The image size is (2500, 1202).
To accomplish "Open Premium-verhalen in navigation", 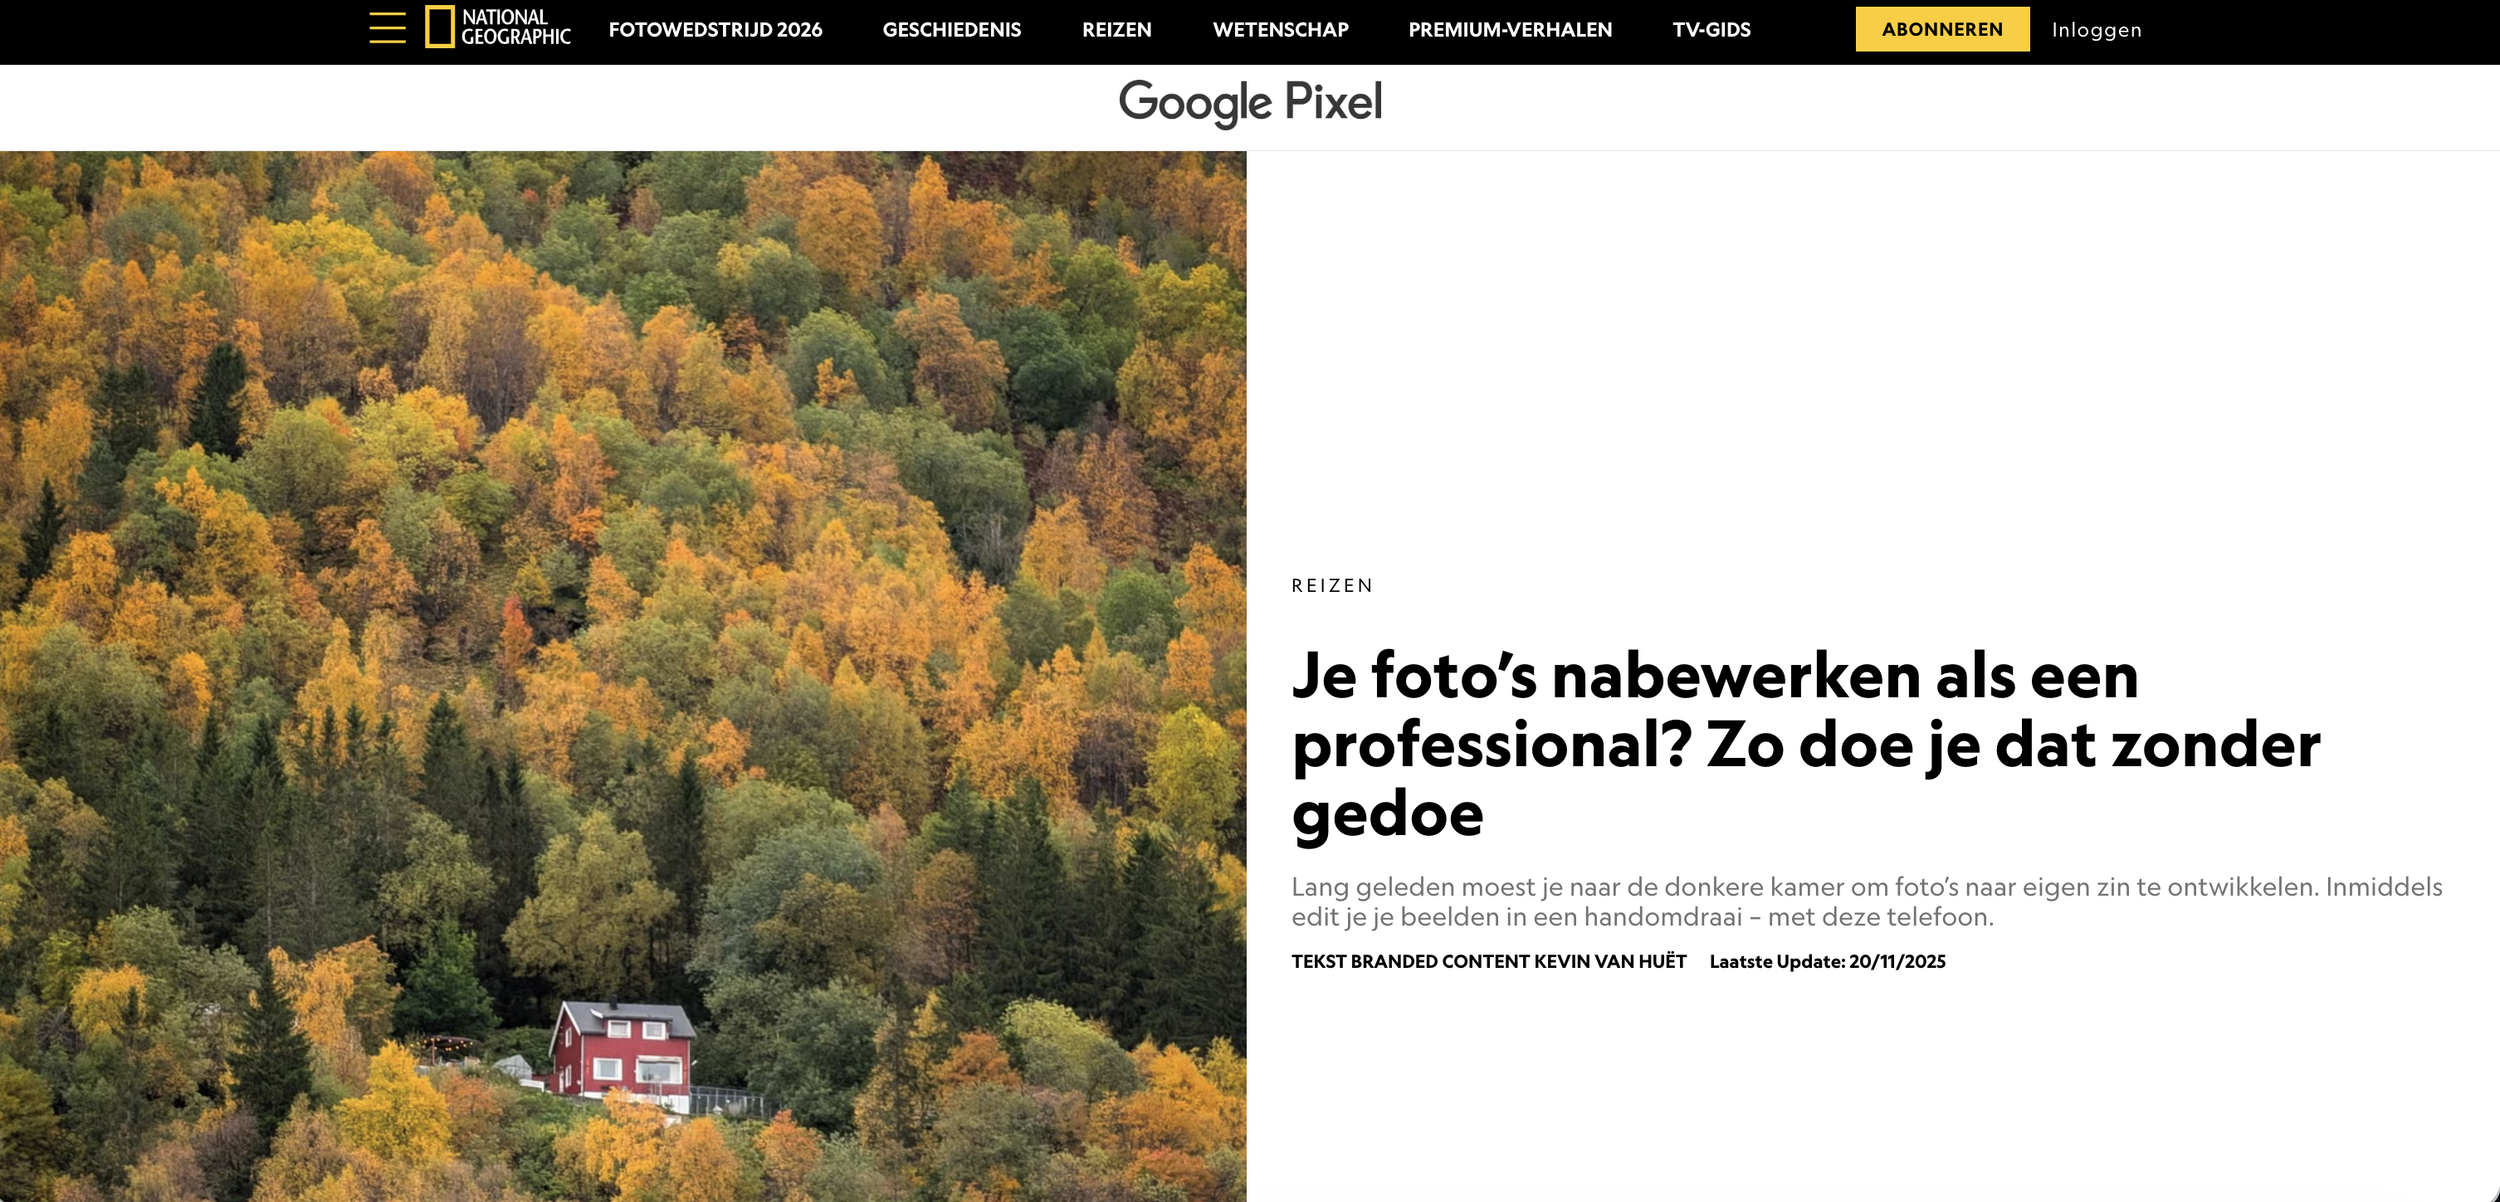I will coord(1510,30).
